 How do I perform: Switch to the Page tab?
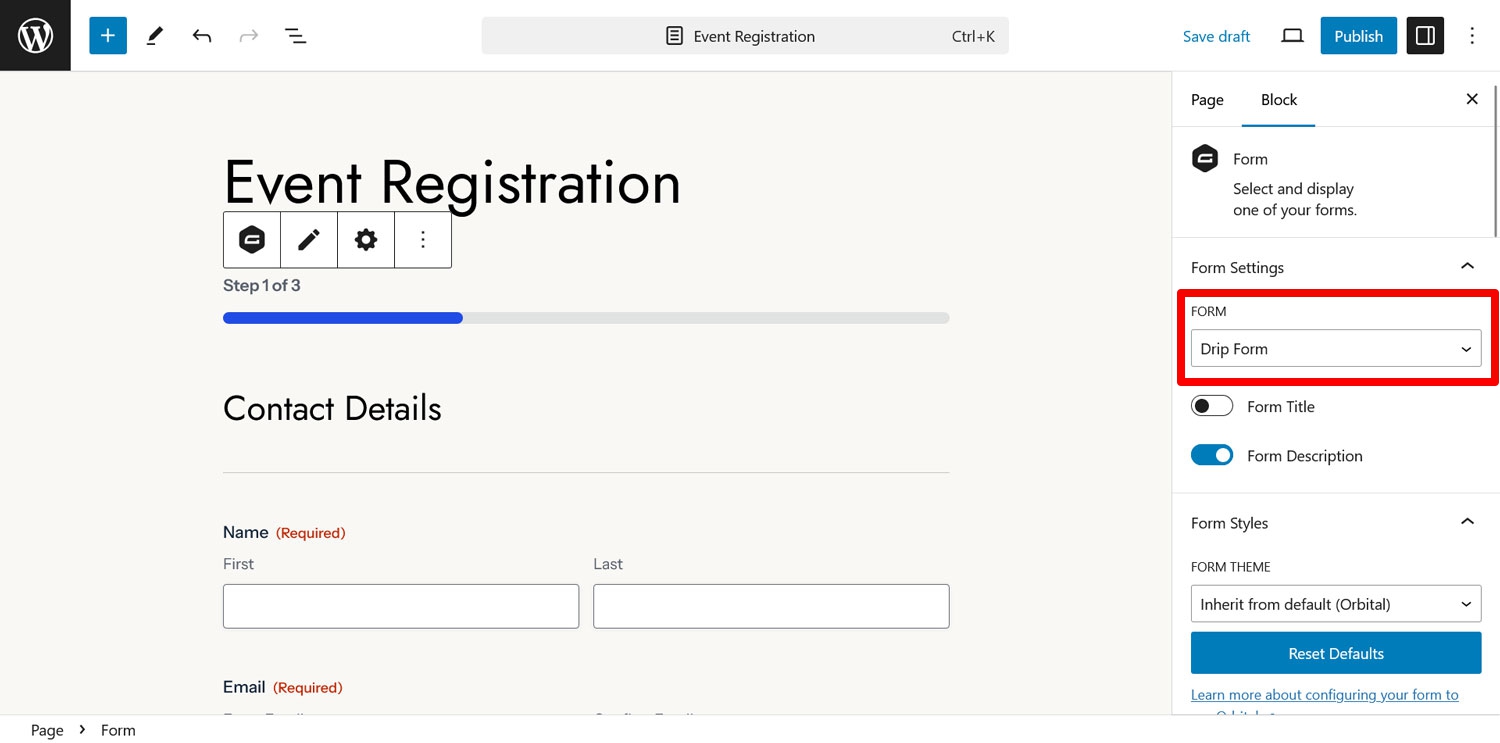(1207, 100)
